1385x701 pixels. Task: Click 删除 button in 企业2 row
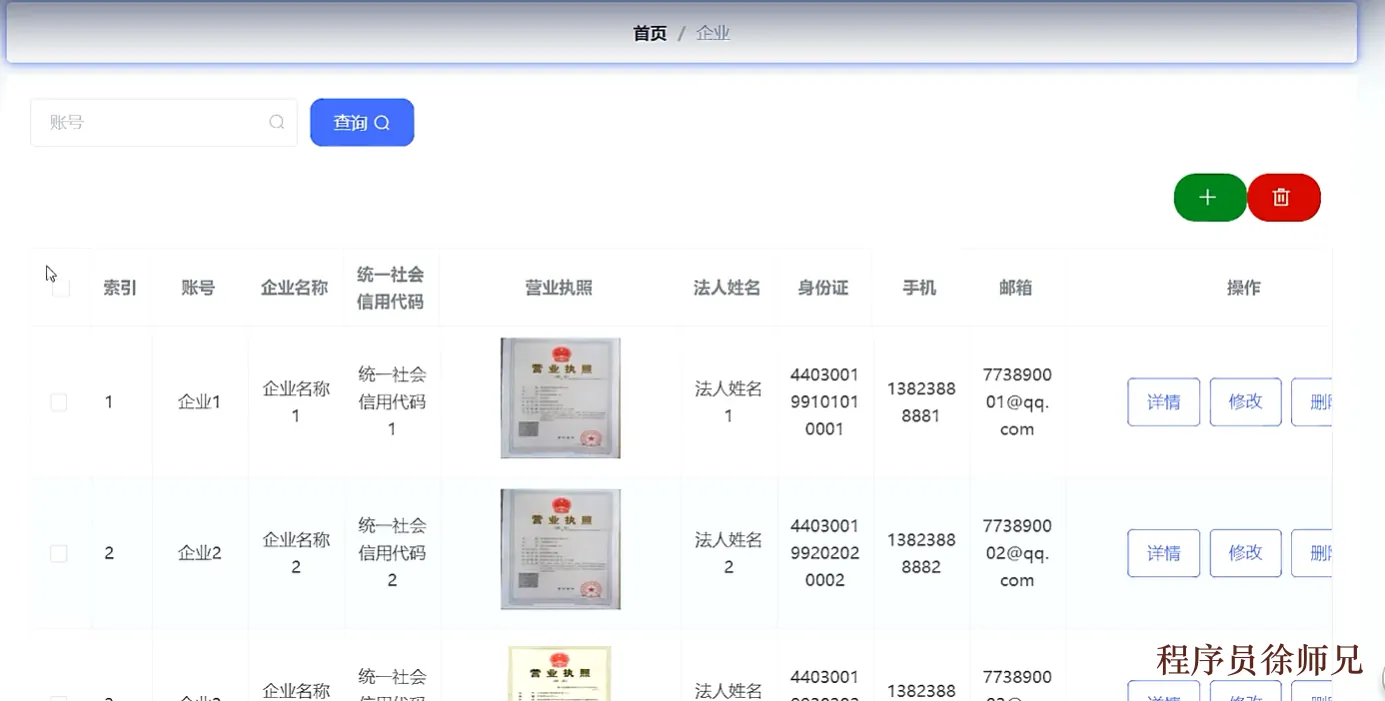pyautogui.click(x=1312, y=553)
